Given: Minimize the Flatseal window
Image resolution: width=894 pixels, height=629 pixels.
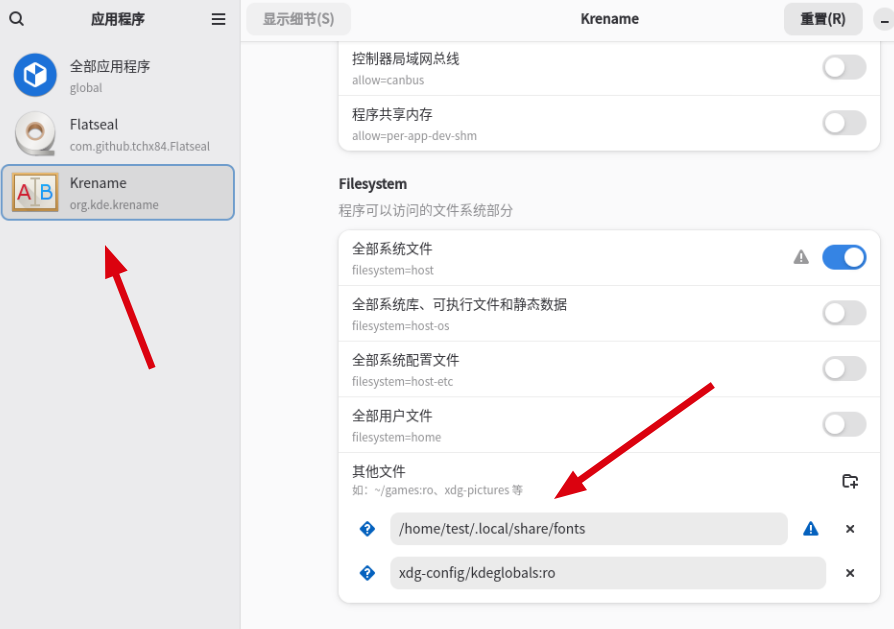Looking at the screenshot, I should click(x=884, y=21).
